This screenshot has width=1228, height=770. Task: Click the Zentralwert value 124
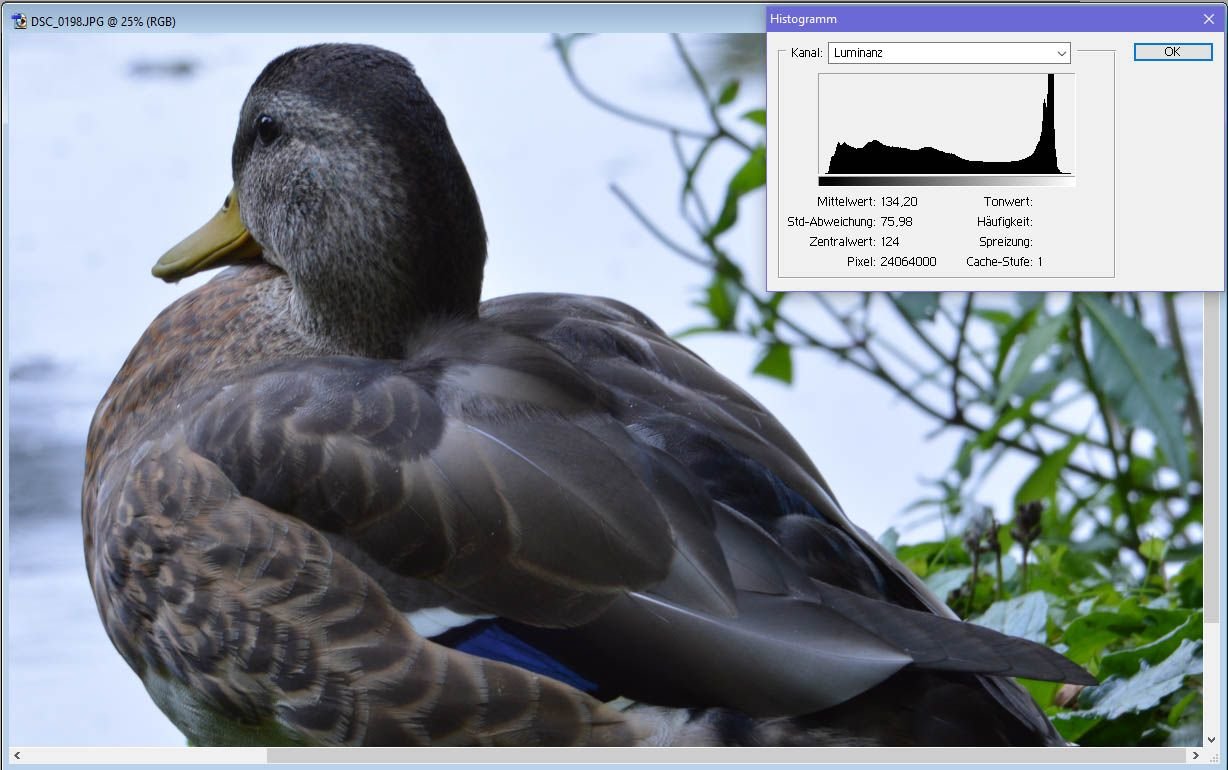coord(890,242)
